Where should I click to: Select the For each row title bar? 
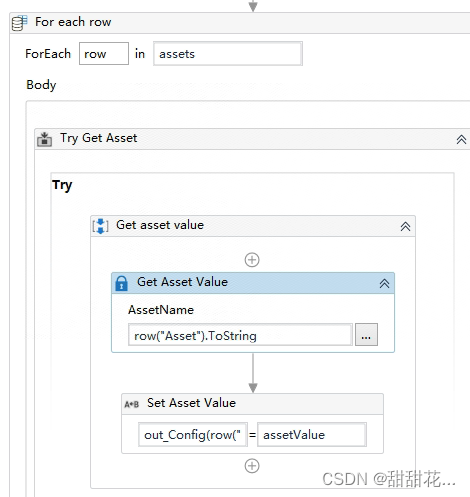coord(240,23)
